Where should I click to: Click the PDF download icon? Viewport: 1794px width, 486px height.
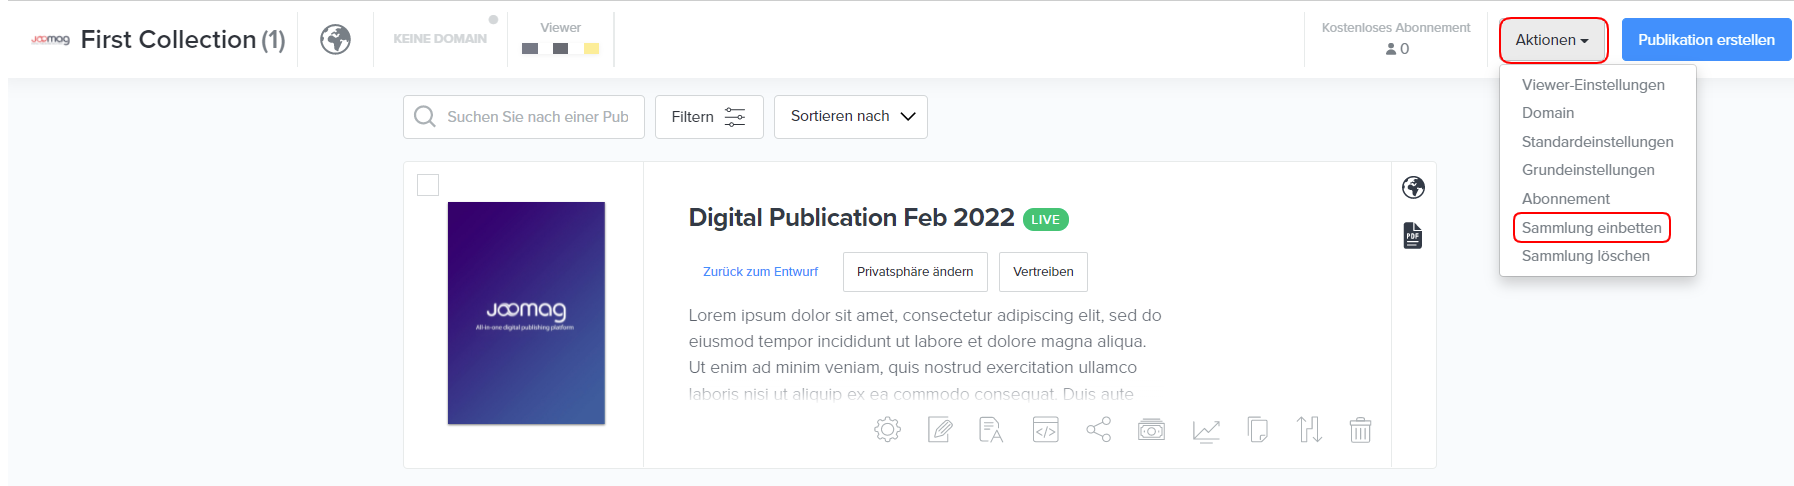pos(1412,236)
